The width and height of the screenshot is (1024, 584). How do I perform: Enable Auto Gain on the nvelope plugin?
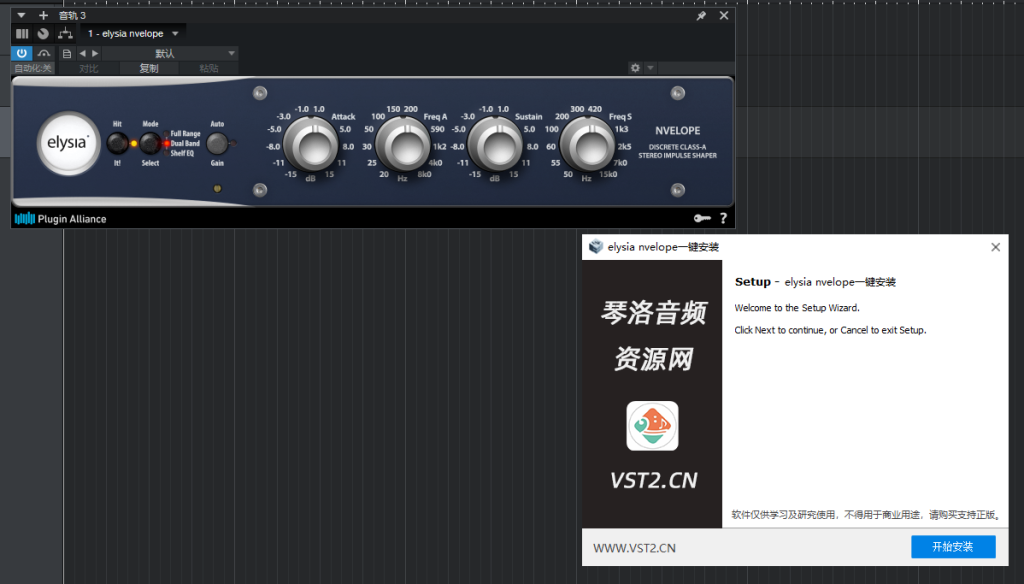(x=215, y=143)
